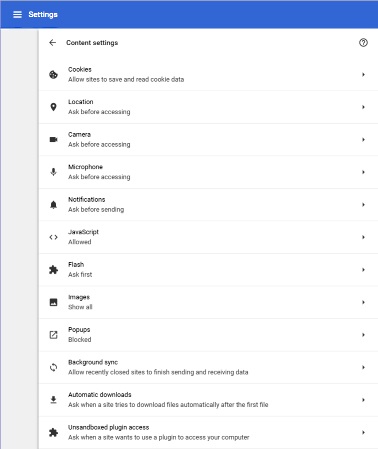Go back using the arrow icon
This screenshot has width=378, height=449.
[52, 42]
